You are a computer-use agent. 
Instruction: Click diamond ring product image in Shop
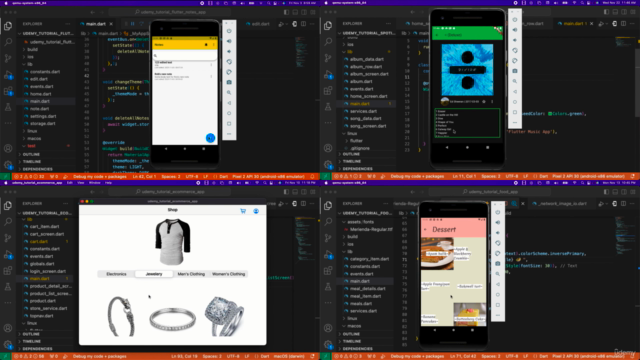[224, 315]
